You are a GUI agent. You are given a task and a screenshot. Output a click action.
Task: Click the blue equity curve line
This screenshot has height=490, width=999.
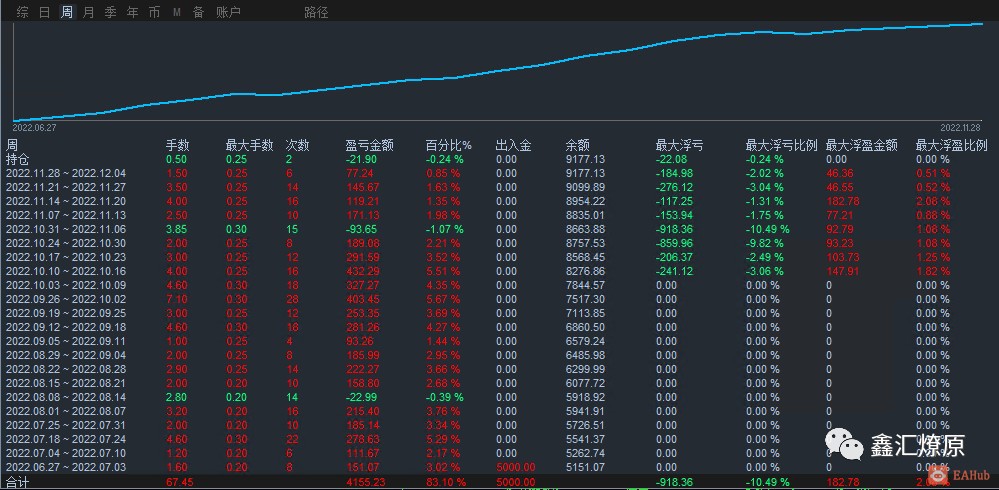tap(497, 71)
